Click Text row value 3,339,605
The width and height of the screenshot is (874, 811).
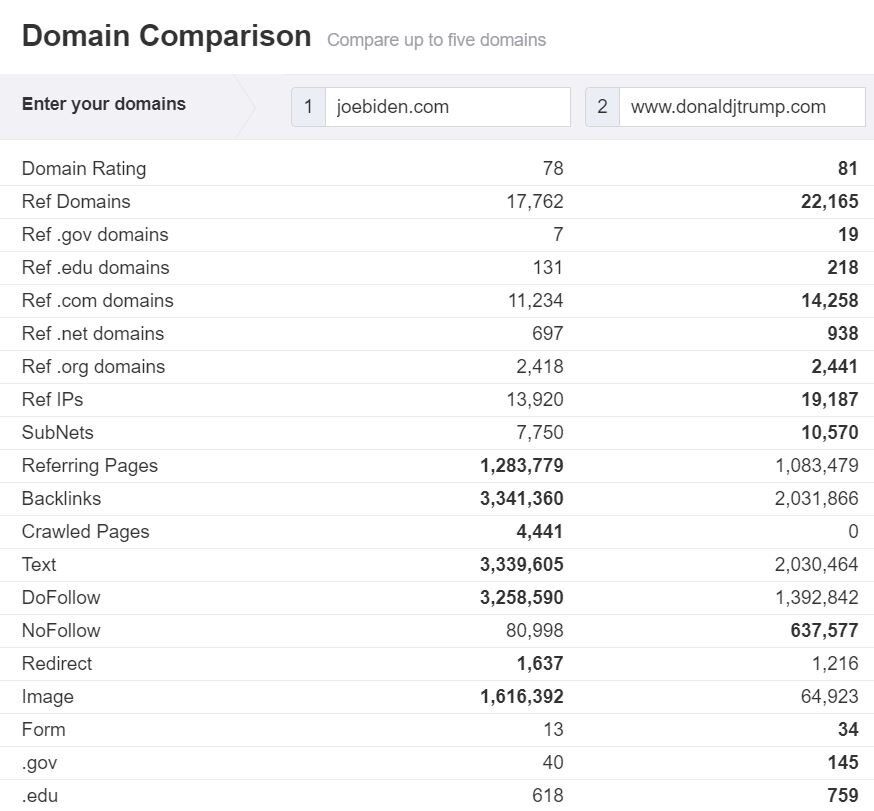522,565
